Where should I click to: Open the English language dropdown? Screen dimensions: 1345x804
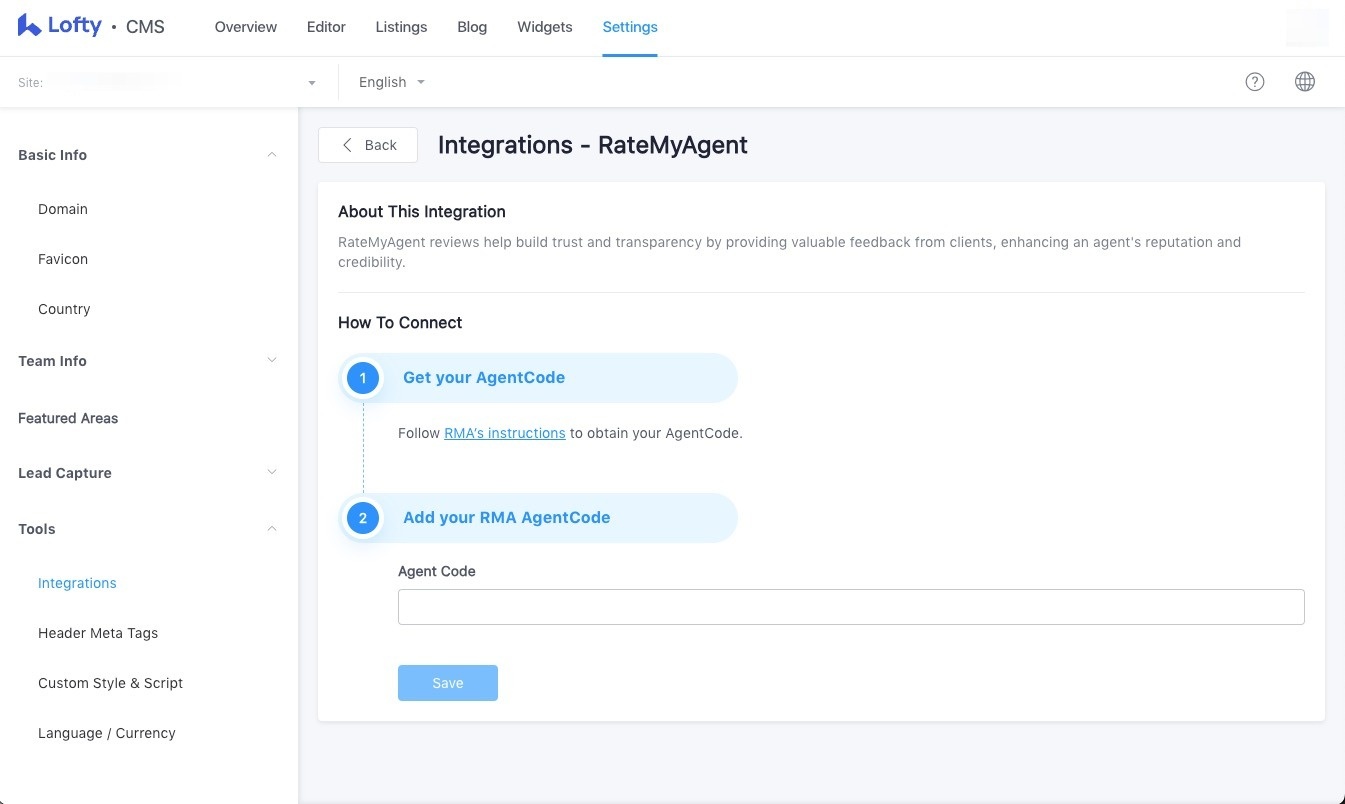tap(391, 82)
